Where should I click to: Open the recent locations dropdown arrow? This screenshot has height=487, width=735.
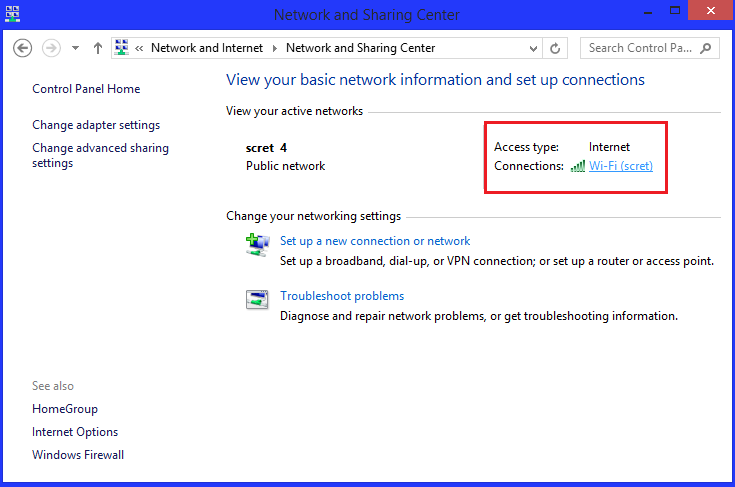pyautogui.click(x=75, y=48)
